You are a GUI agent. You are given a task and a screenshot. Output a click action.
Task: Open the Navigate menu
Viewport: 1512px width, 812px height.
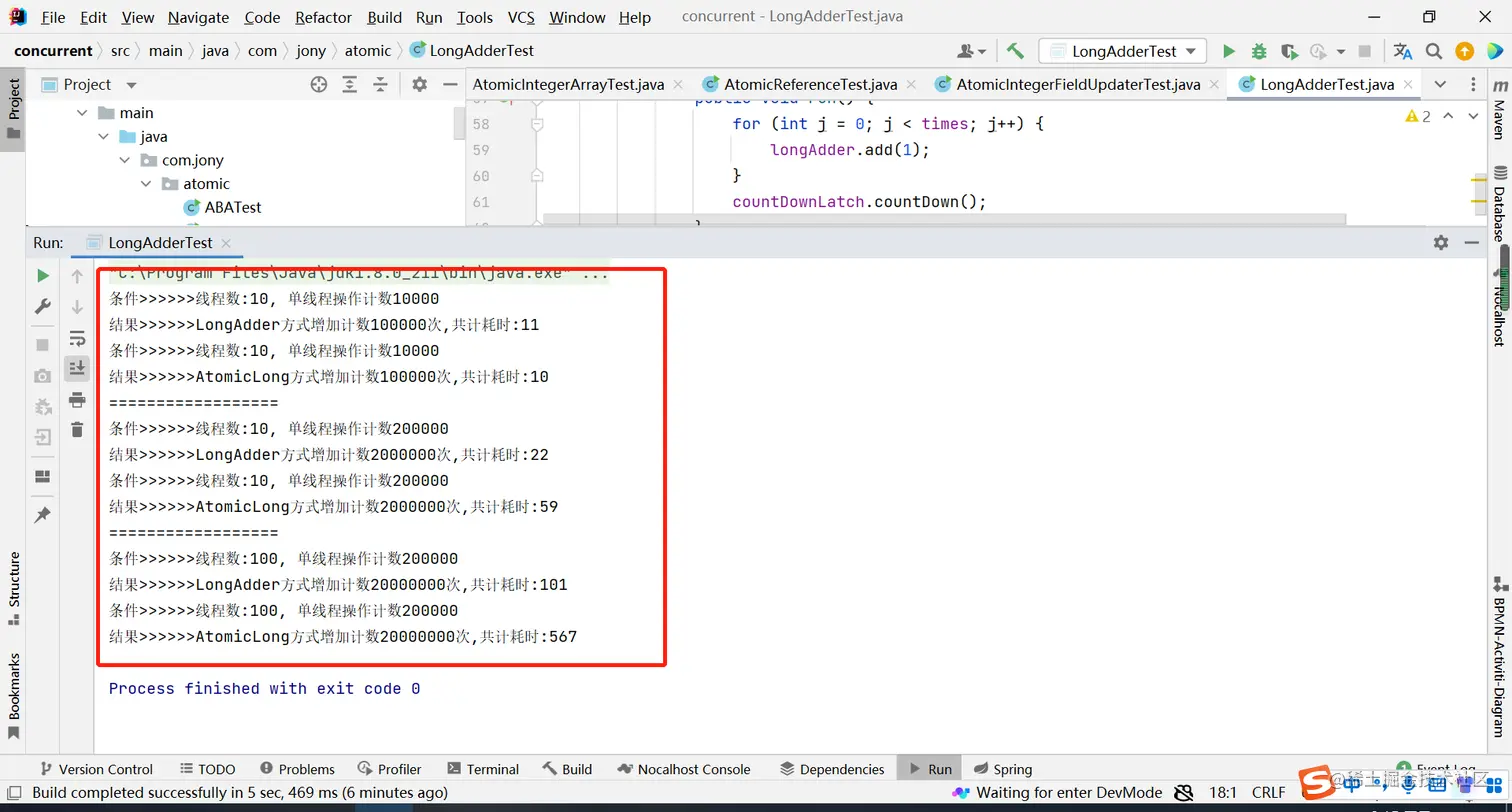198,17
